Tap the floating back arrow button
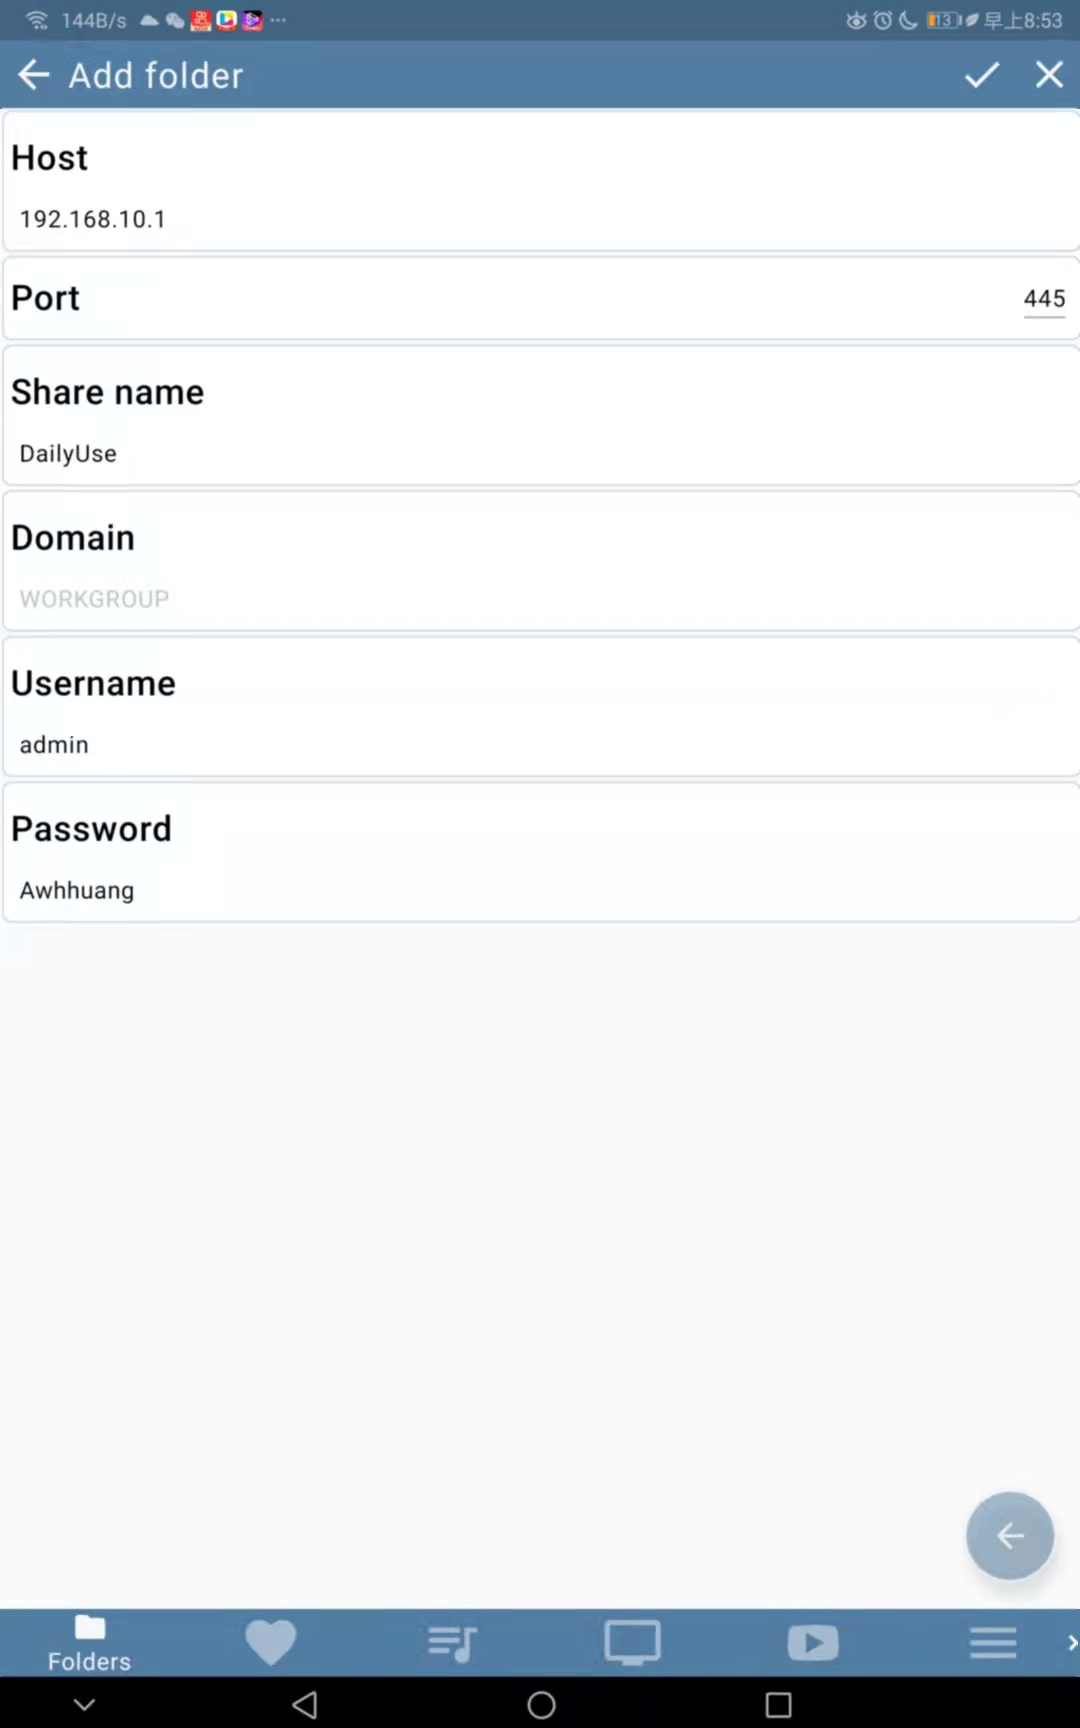This screenshot has height=1728, width=1080. [1009, 1536]
